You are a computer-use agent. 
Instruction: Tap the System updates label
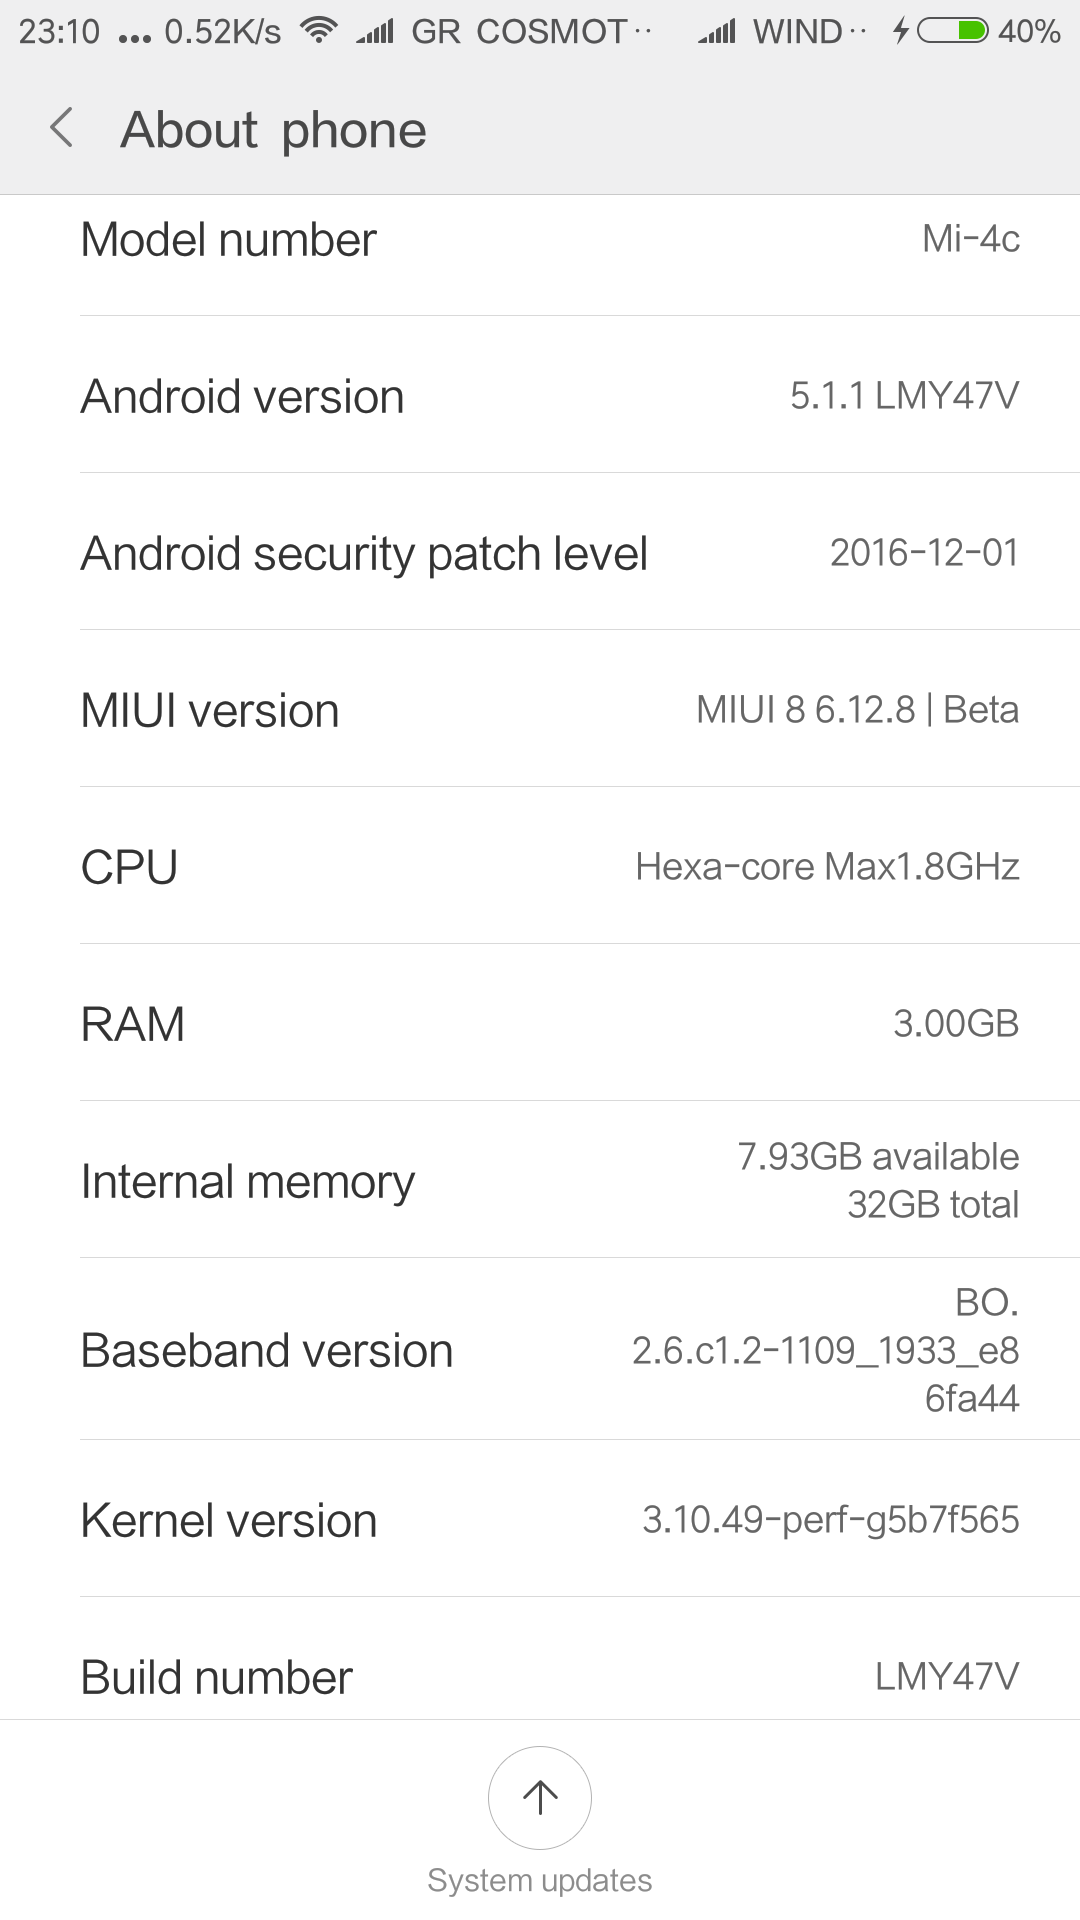[x=540, y=1880]
